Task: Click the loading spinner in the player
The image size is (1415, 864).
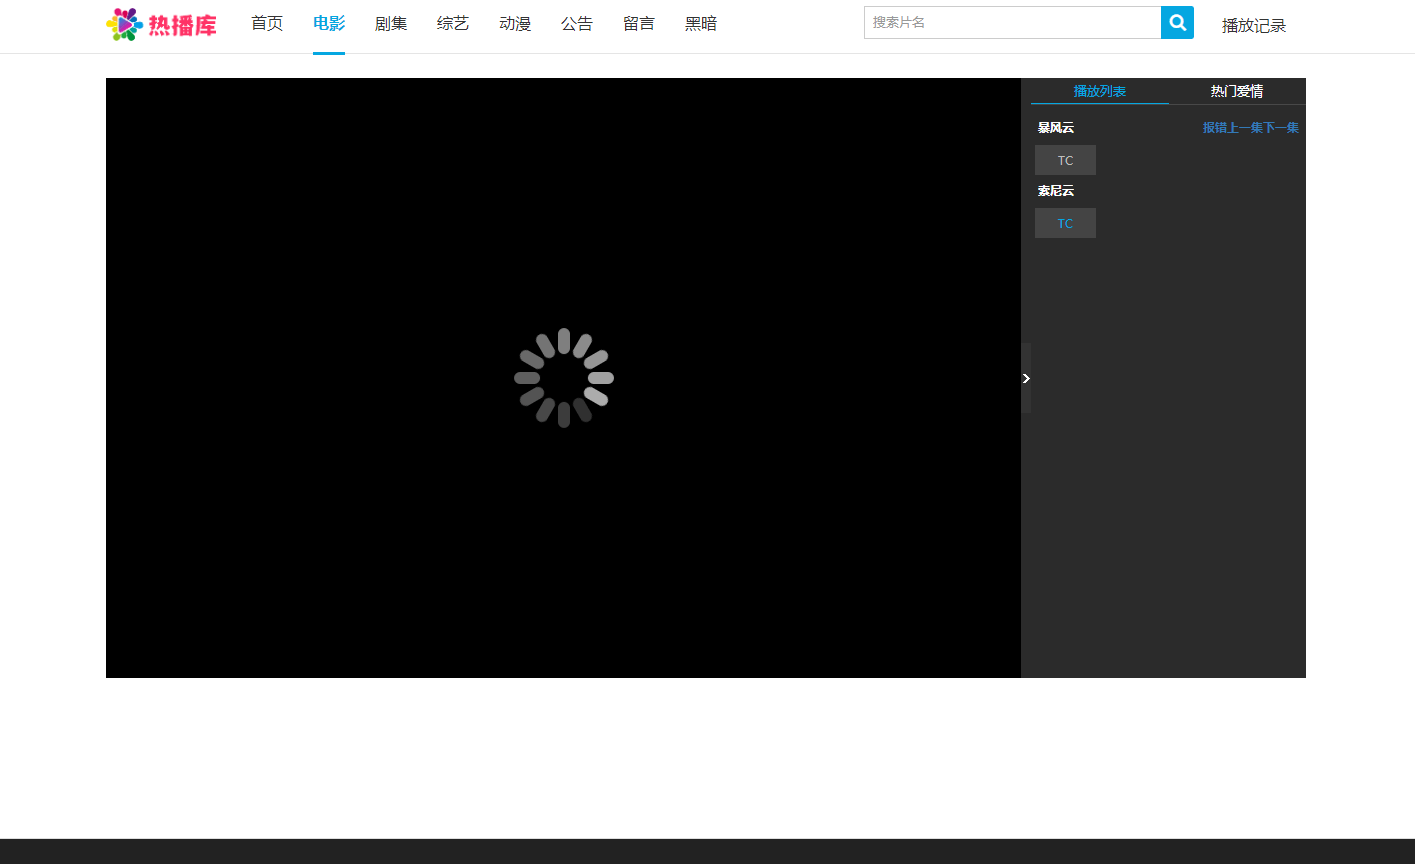Action: [564, 378]
